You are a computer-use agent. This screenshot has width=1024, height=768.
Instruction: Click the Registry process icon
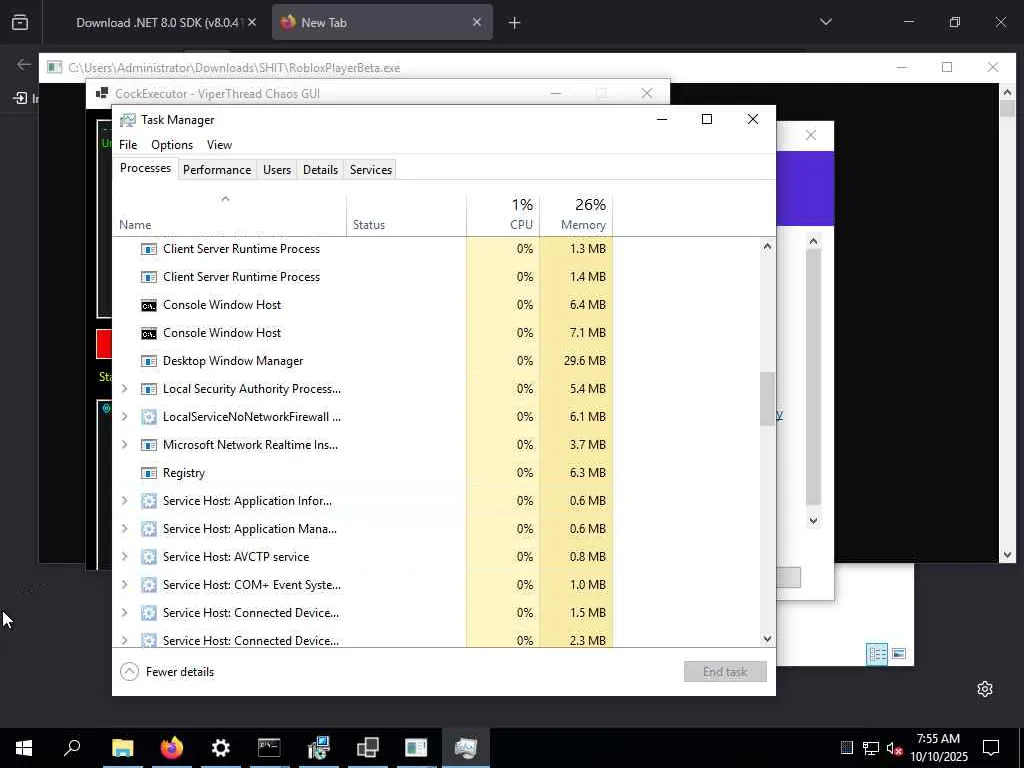[149, 473]
